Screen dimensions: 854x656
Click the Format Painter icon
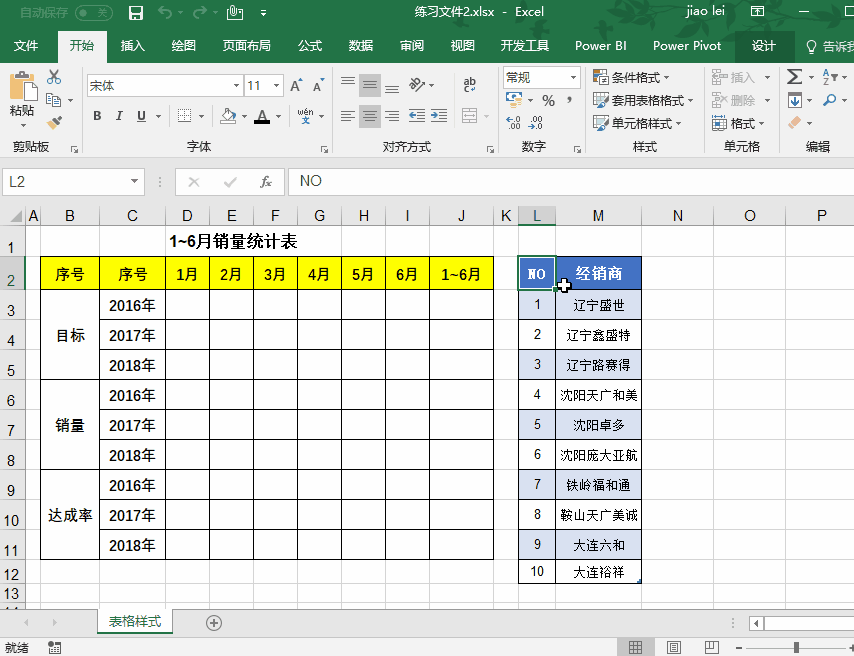55,123
